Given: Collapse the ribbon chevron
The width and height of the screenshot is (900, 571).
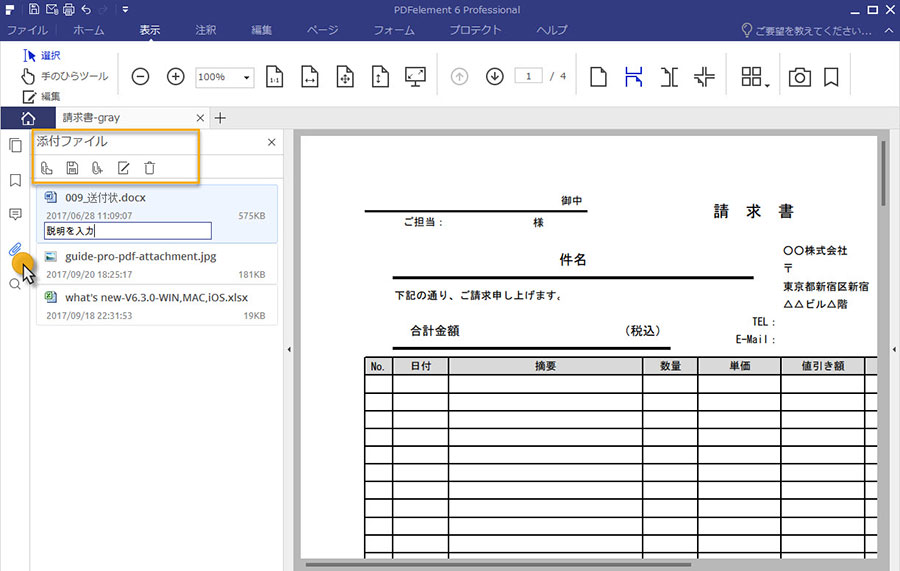Looking at the screenshot, I should [889, 31].
